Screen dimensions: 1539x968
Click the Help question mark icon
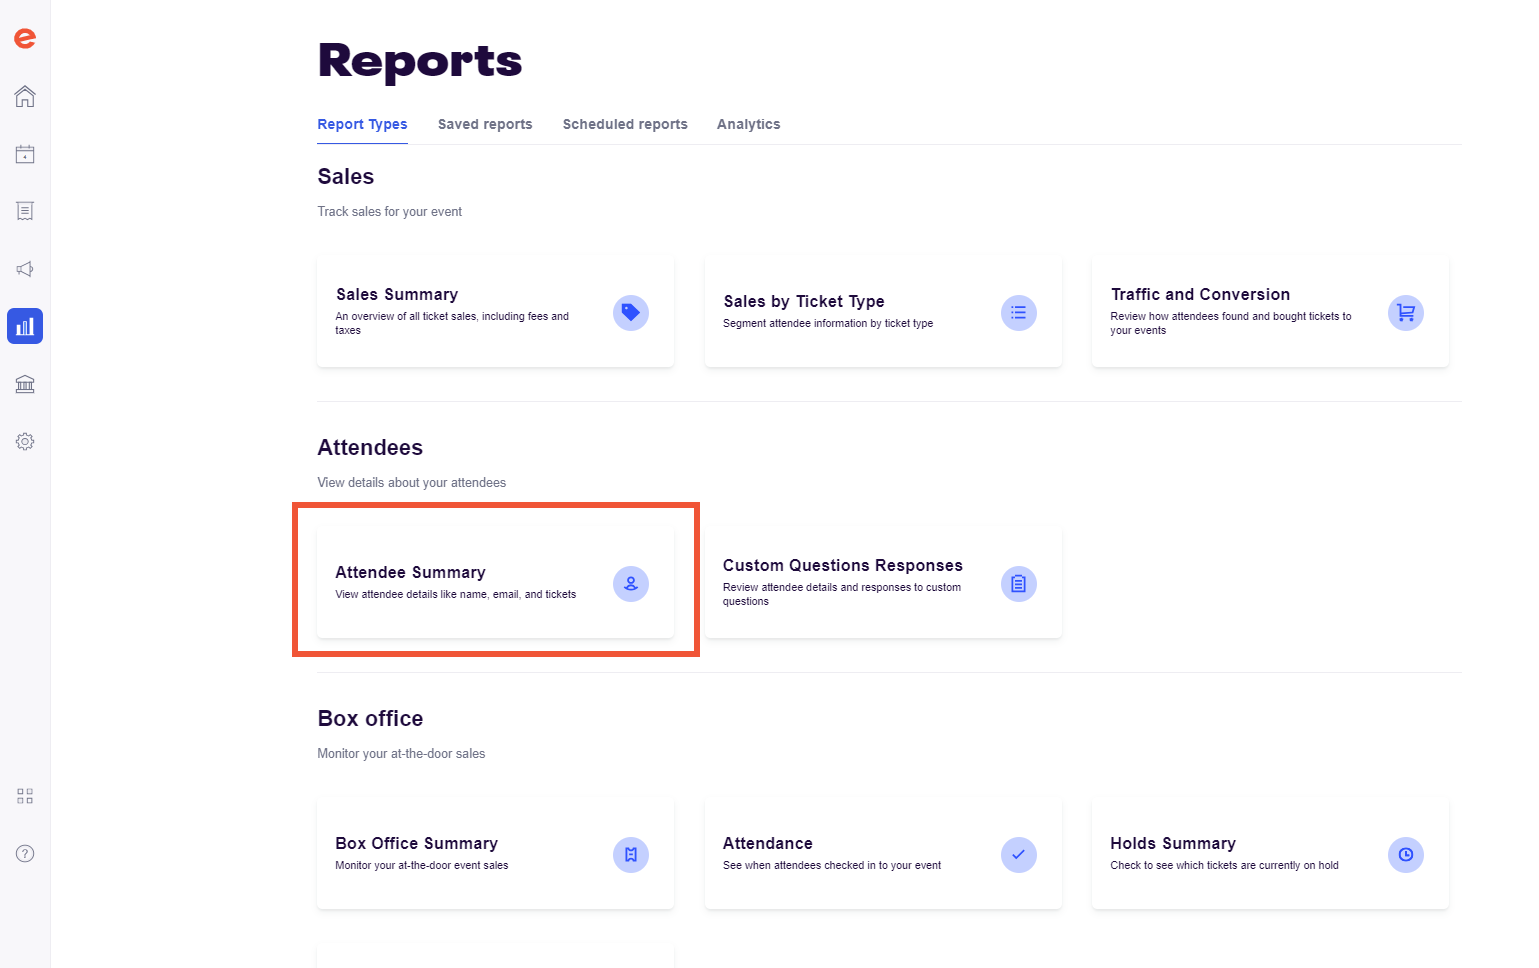24,853
